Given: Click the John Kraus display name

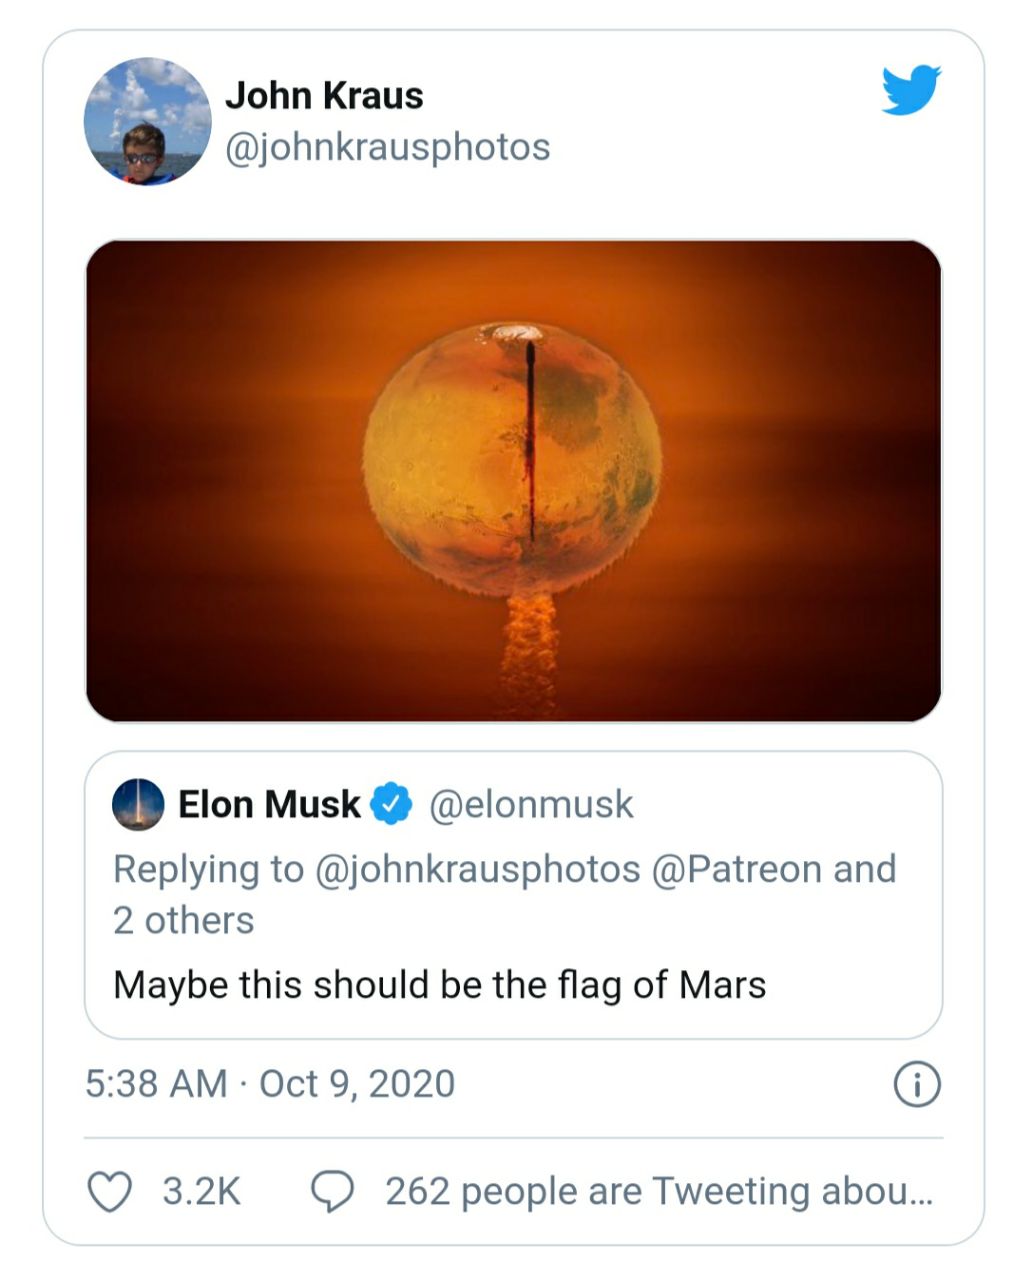Looking at the screenshot, I should pos(324,96).
